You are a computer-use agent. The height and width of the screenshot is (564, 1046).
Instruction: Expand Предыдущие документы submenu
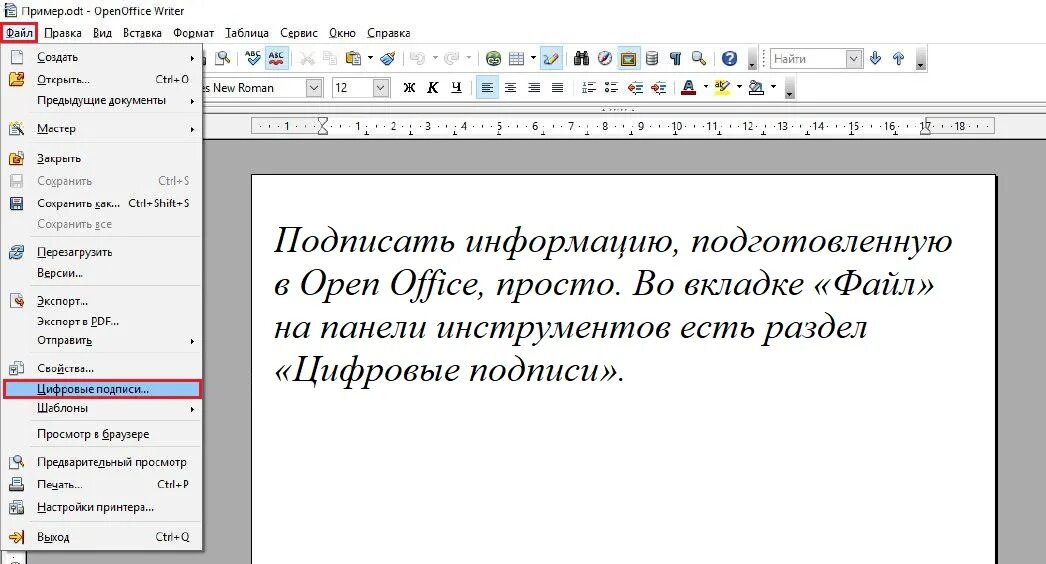click(102, 100)
